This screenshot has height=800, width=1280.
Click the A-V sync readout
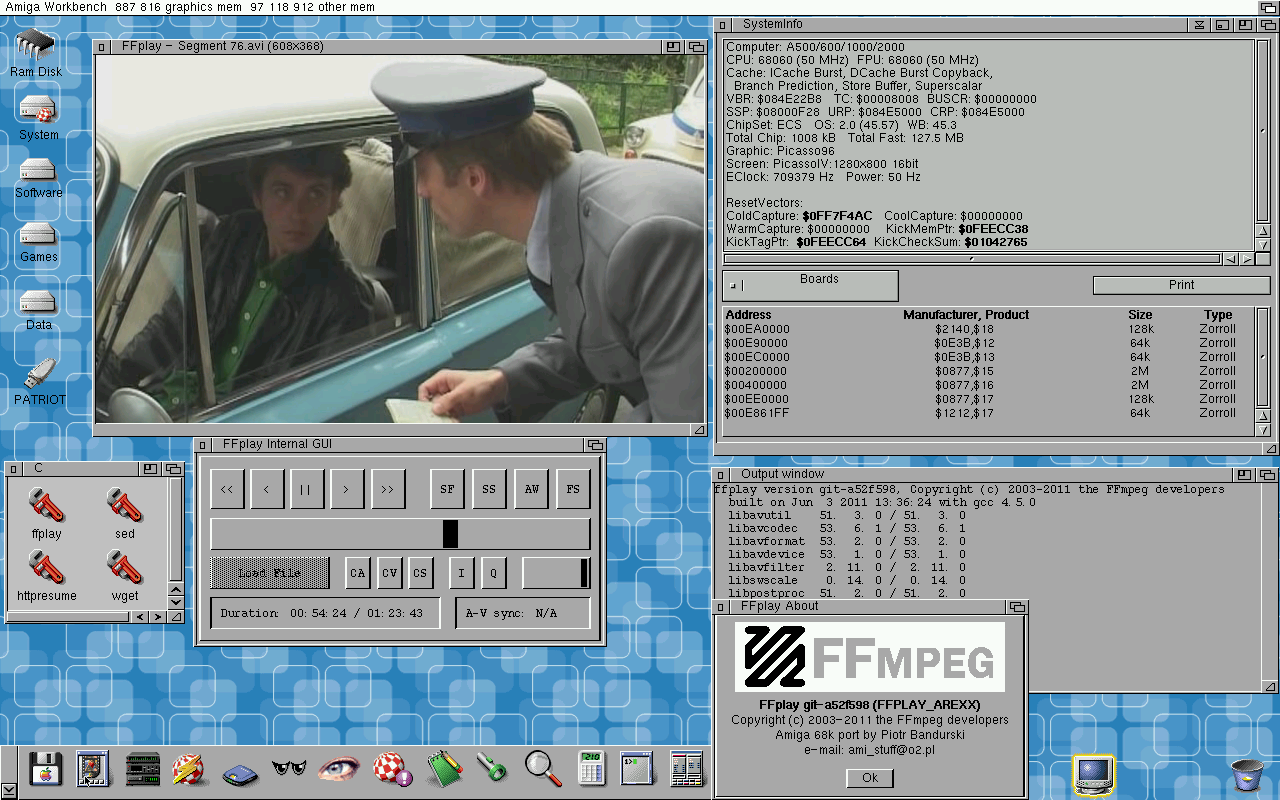[523, 613]
